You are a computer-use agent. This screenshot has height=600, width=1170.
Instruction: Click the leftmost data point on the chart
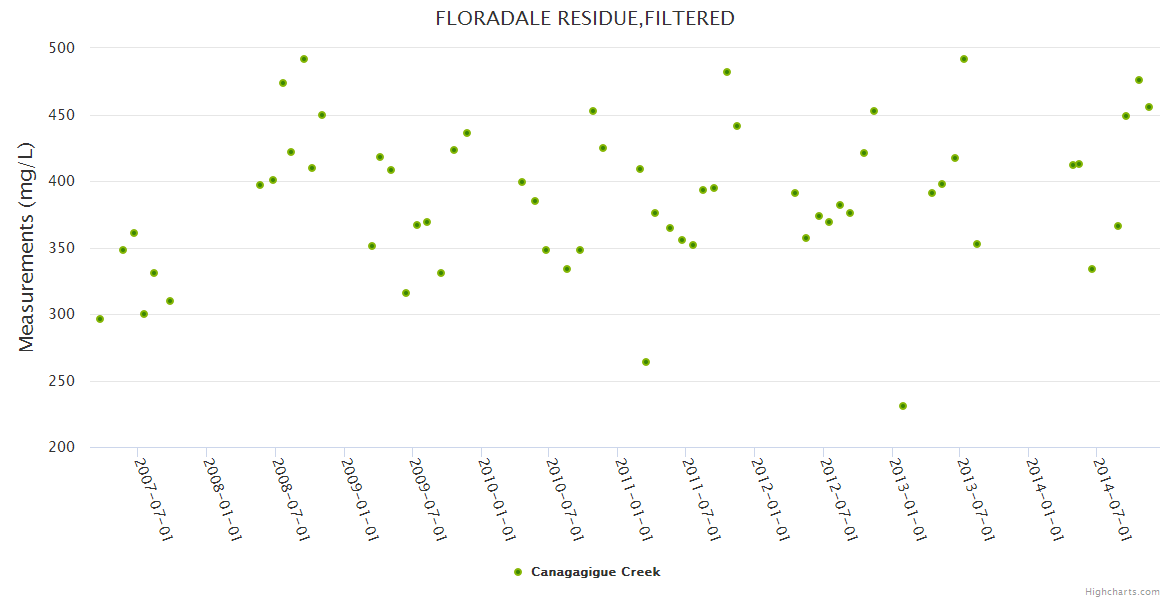[x=100, y=319]
